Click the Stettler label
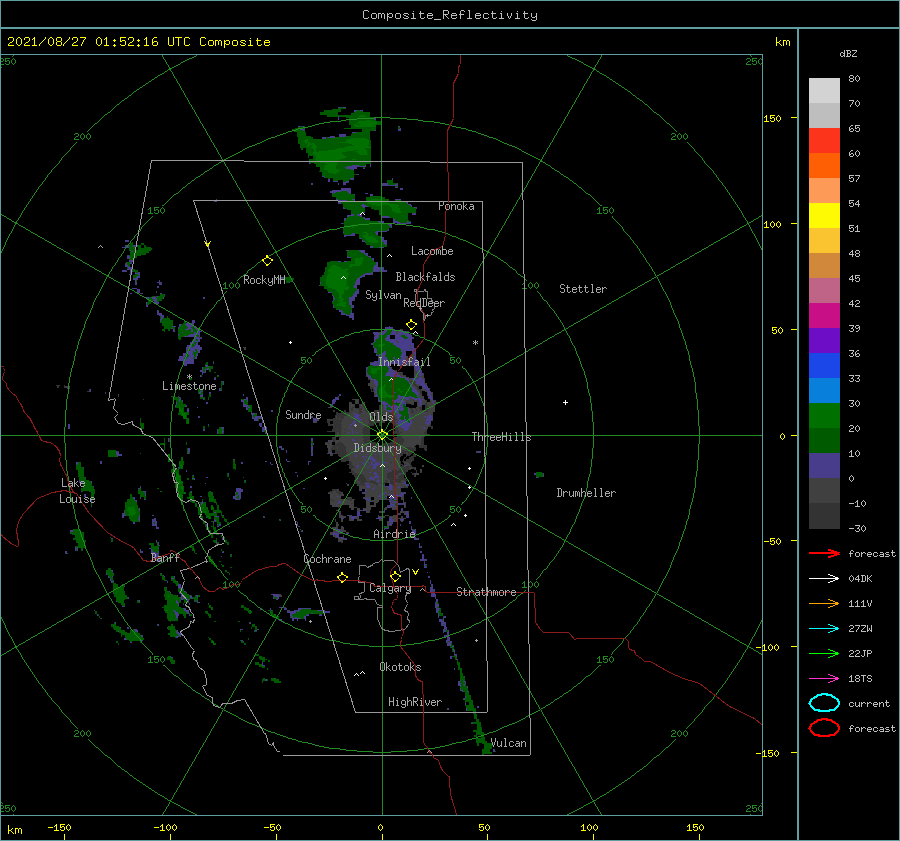Viewport: 900px width, 841px height. tap(583, 289)
